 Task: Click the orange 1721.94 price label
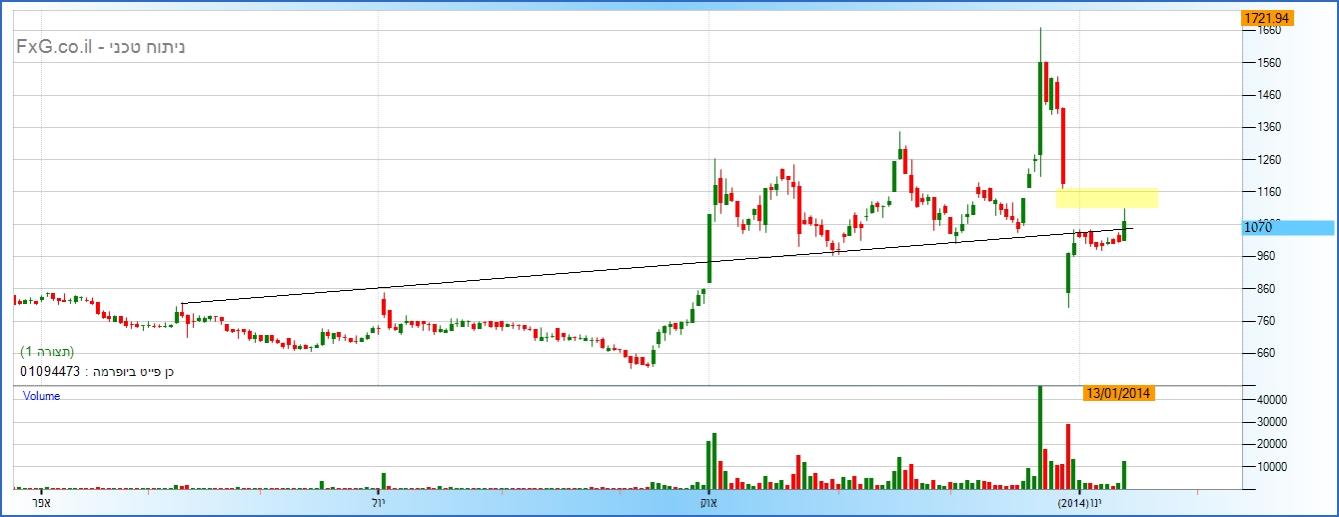(x=1266, y=18)
